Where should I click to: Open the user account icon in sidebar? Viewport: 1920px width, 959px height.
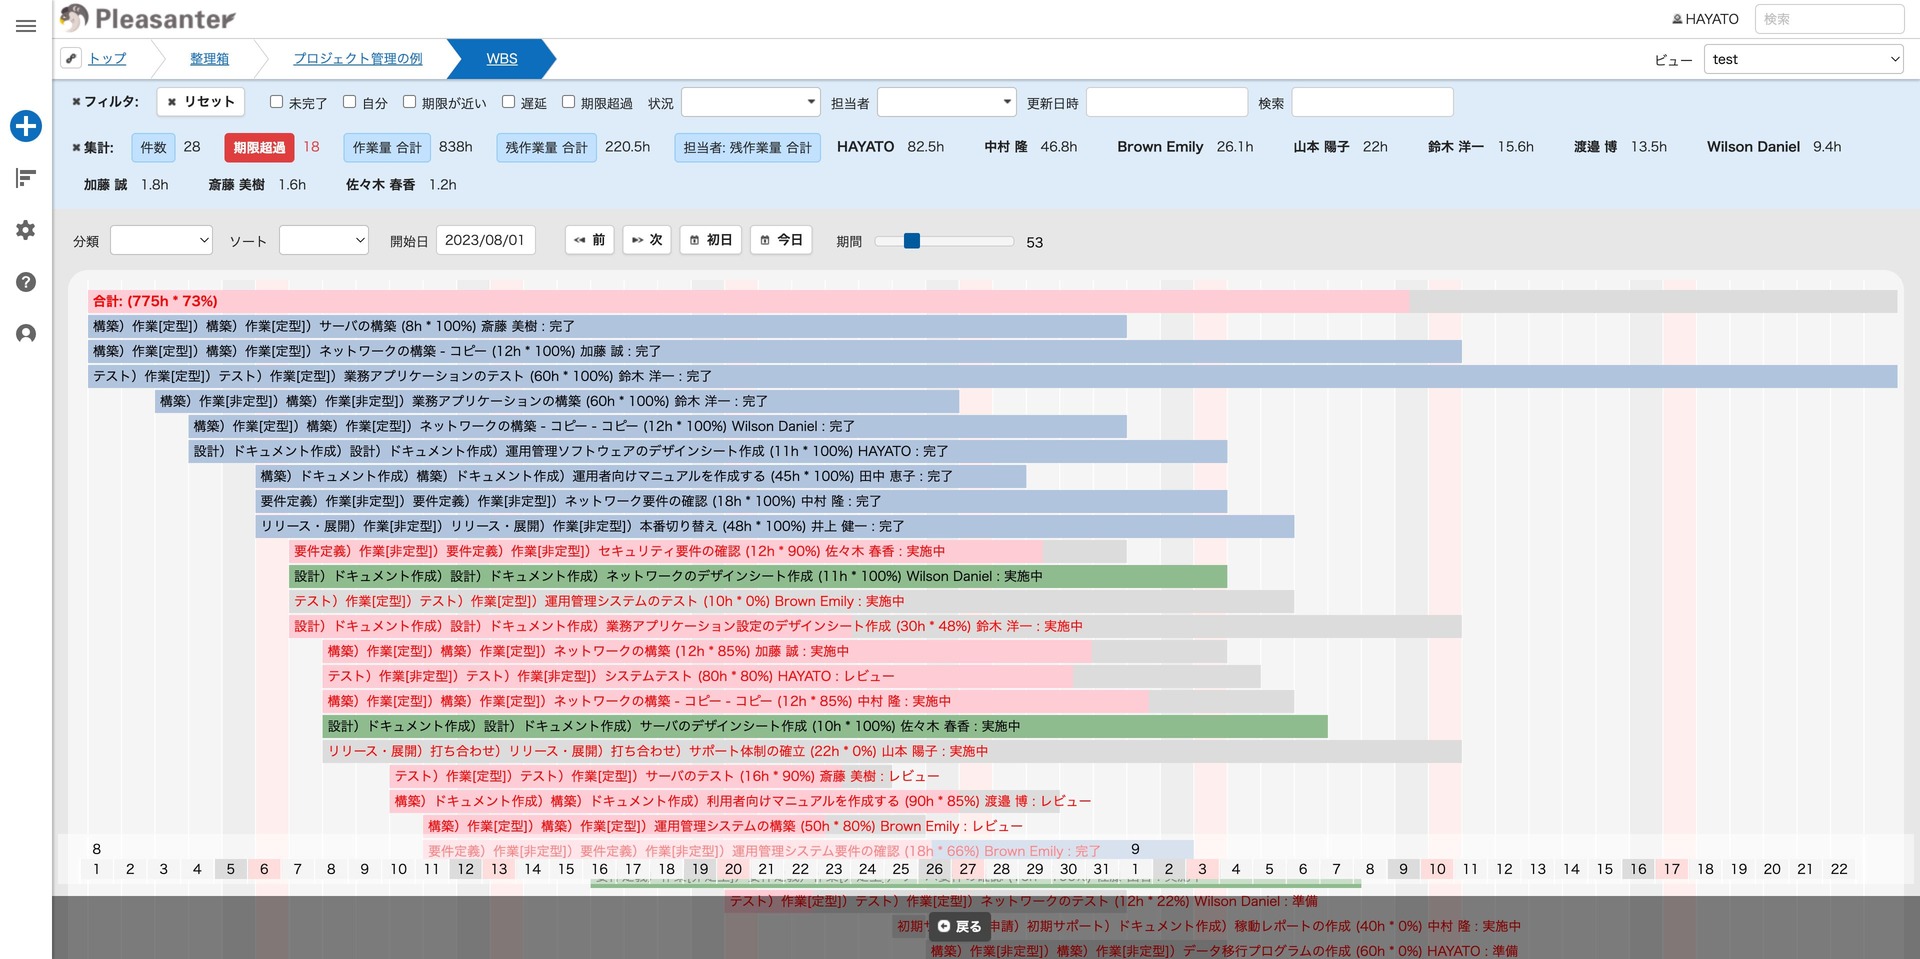point(26,334)
